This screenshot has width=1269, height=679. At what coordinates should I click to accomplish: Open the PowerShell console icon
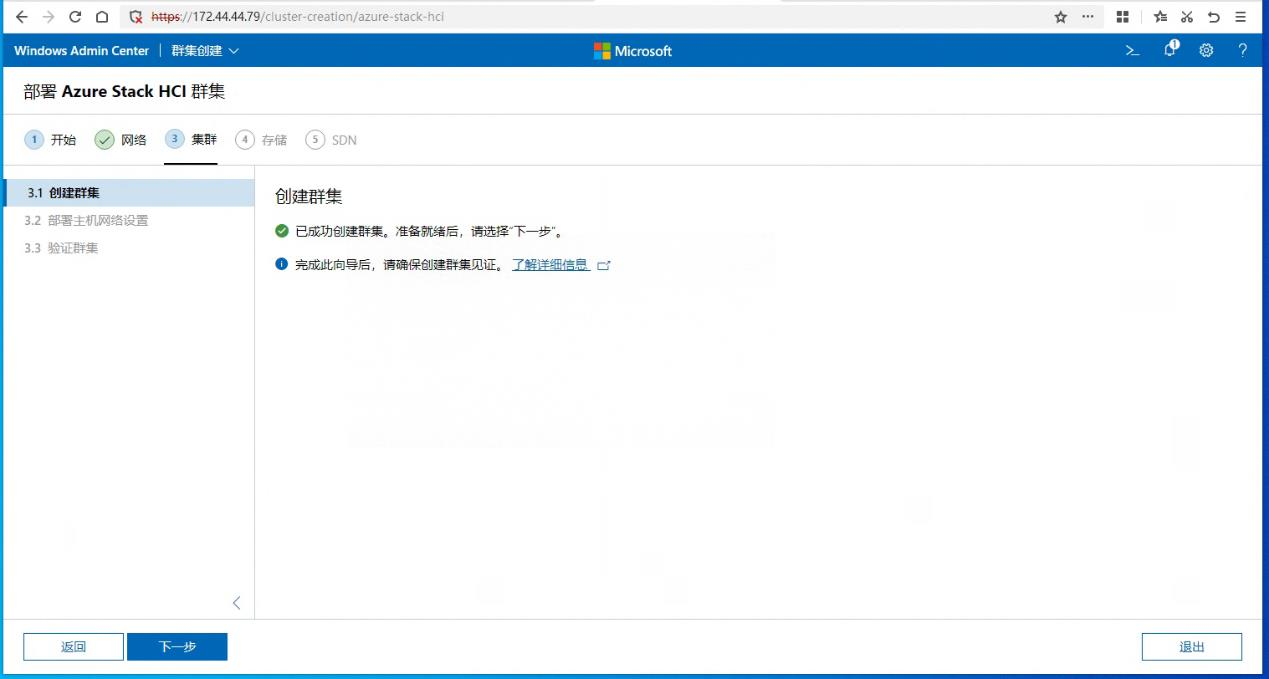pos(1132,51)
